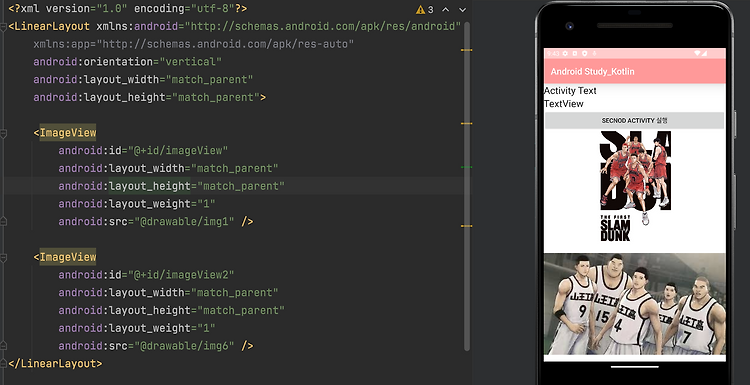This screenshot has height=385, width=750.
Task: Tap the 'TextView' label in emulator
Action: [563, 104]
